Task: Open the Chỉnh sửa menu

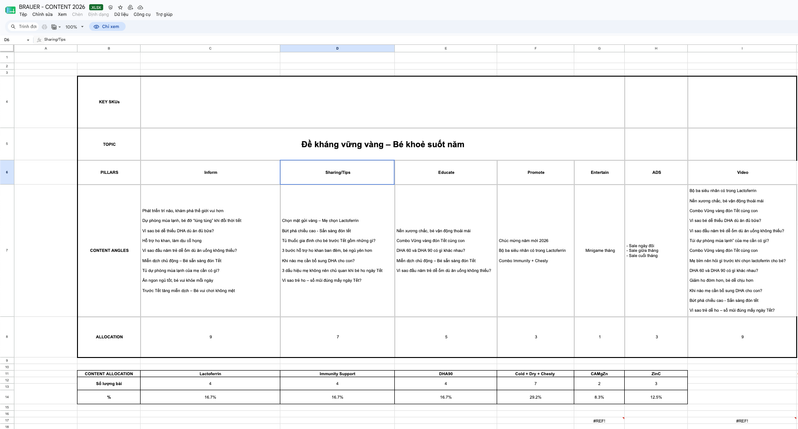Action: (42, 14)
